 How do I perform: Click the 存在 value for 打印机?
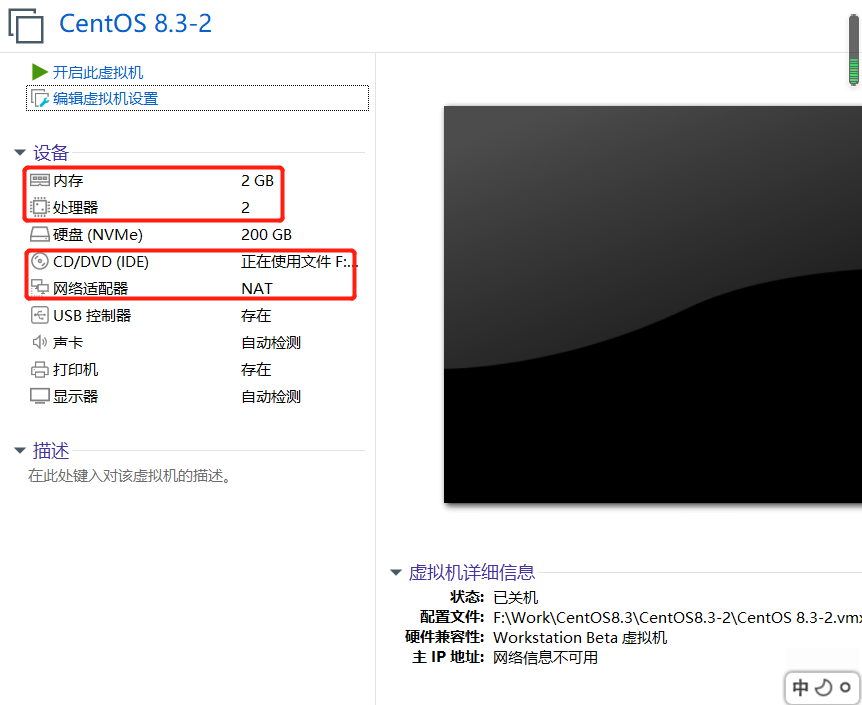[x=256, y=369]
